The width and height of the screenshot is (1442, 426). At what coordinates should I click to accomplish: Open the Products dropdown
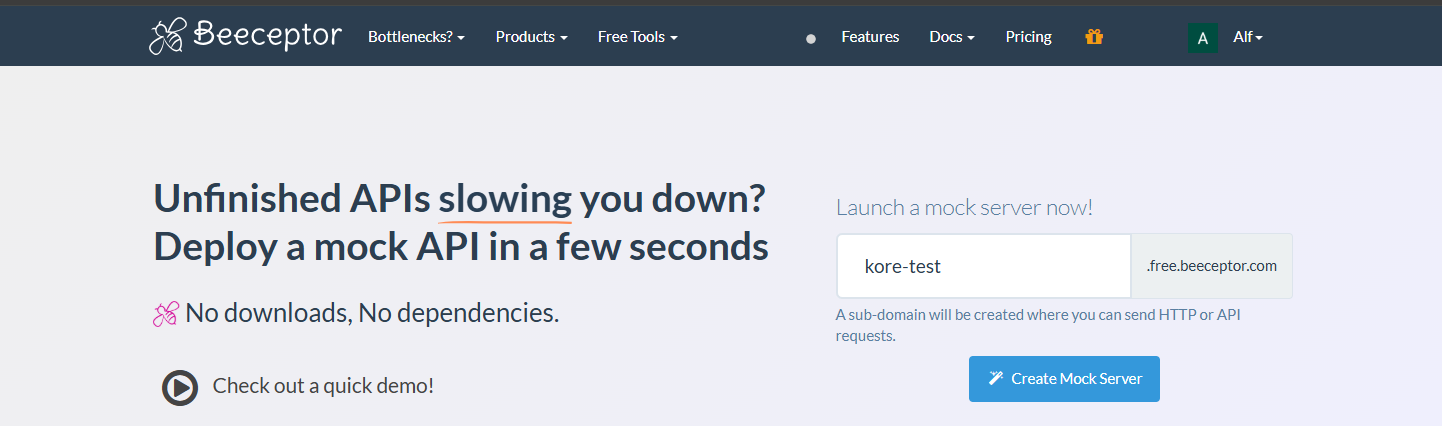[x=531, y=37]
